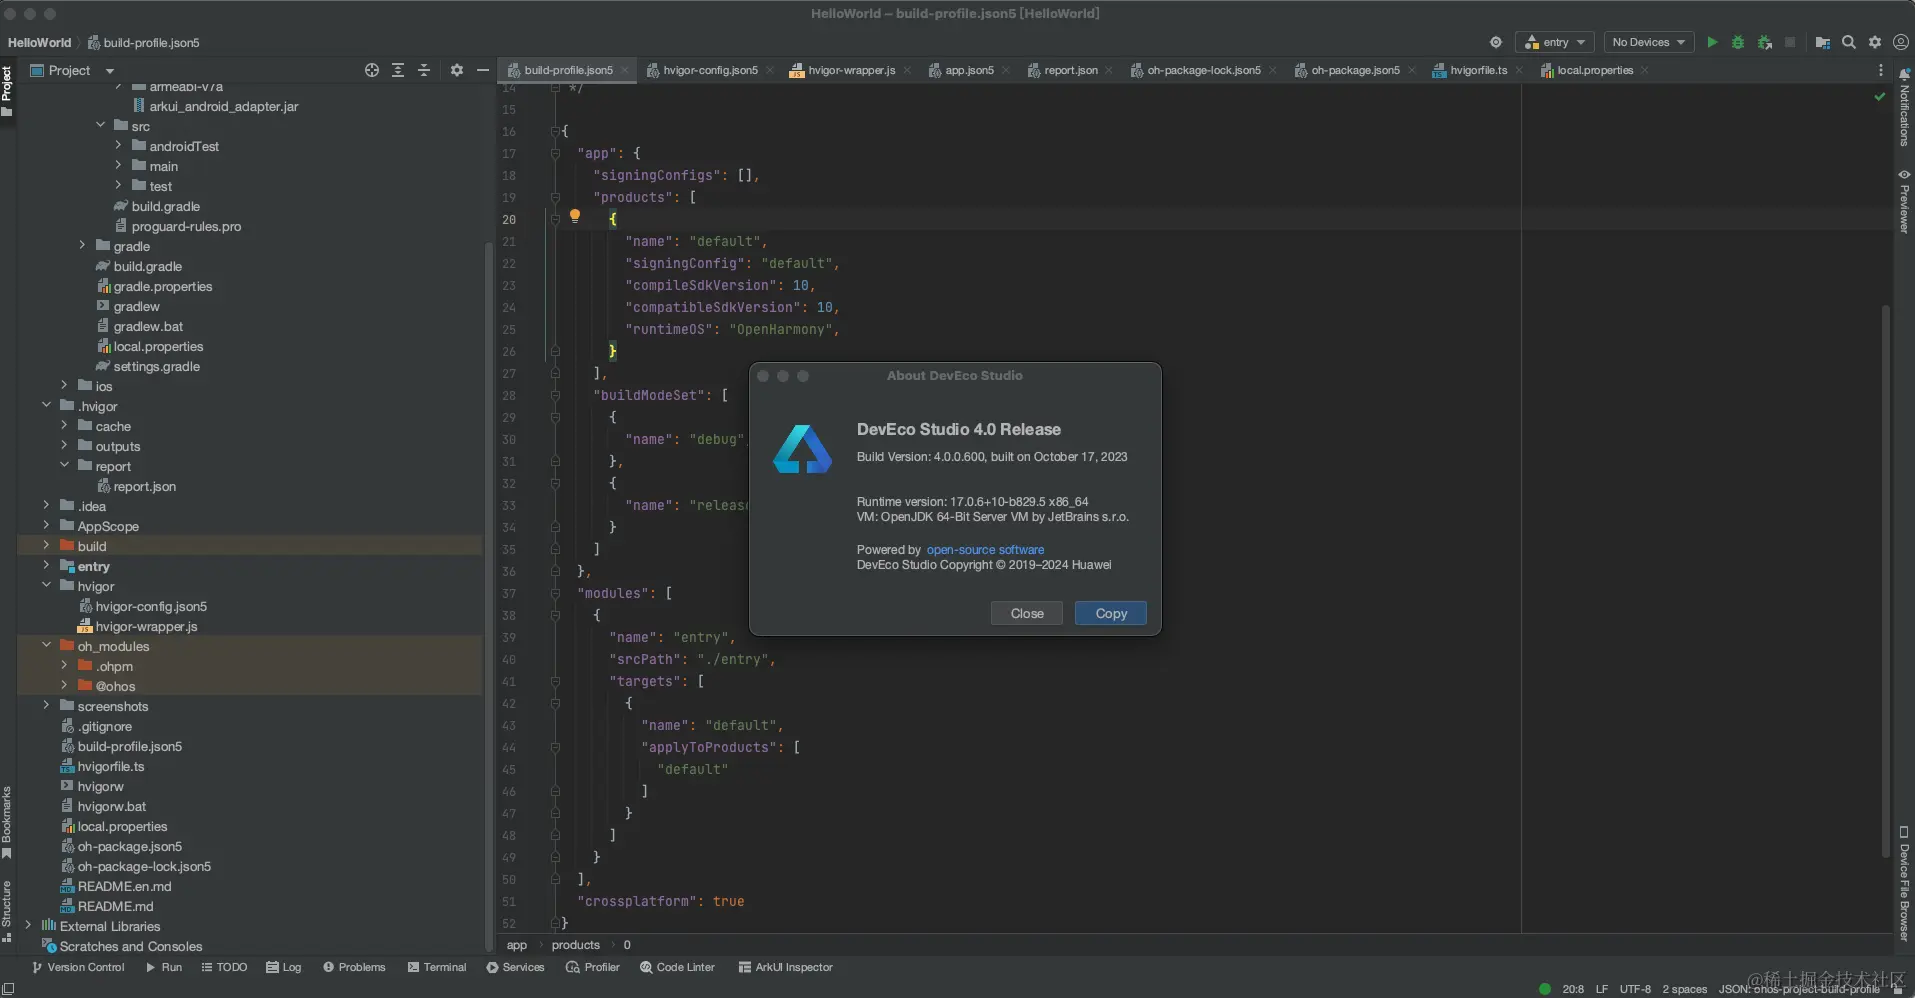
Task: Click Copy in About DevEco Studio dialog
Action: coord(1111,613)
